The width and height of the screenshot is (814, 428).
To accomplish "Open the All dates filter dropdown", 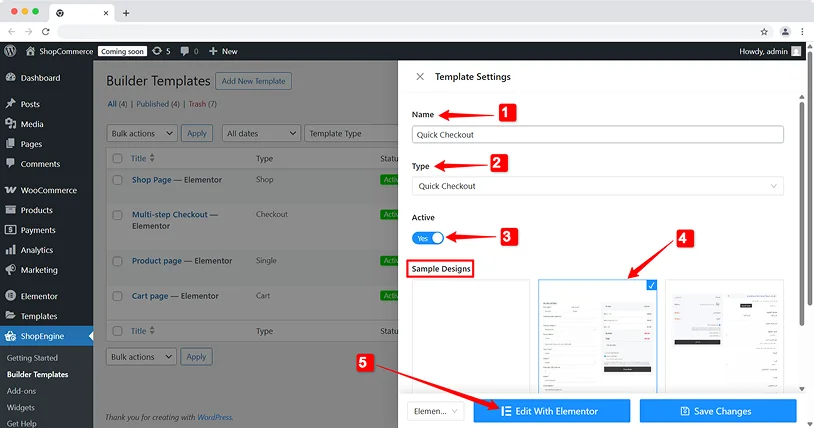I will coord(262,133).
